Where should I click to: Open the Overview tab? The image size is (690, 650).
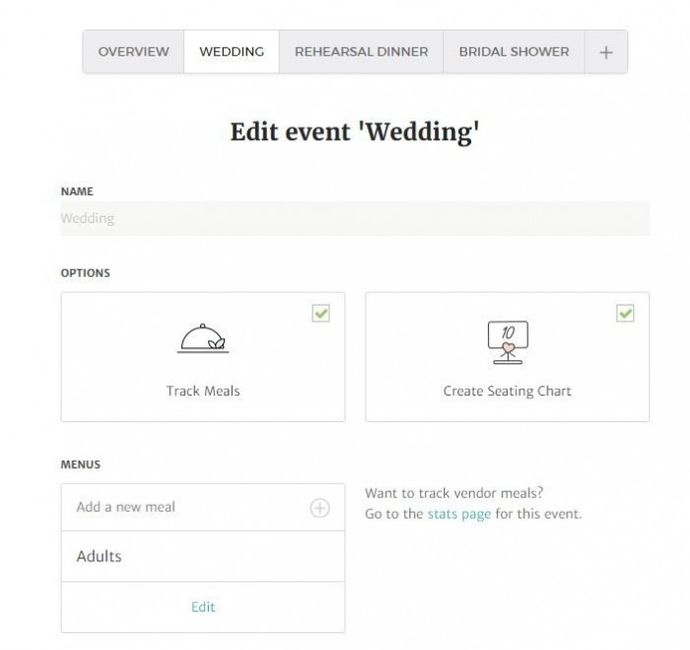tap(133, 52)
